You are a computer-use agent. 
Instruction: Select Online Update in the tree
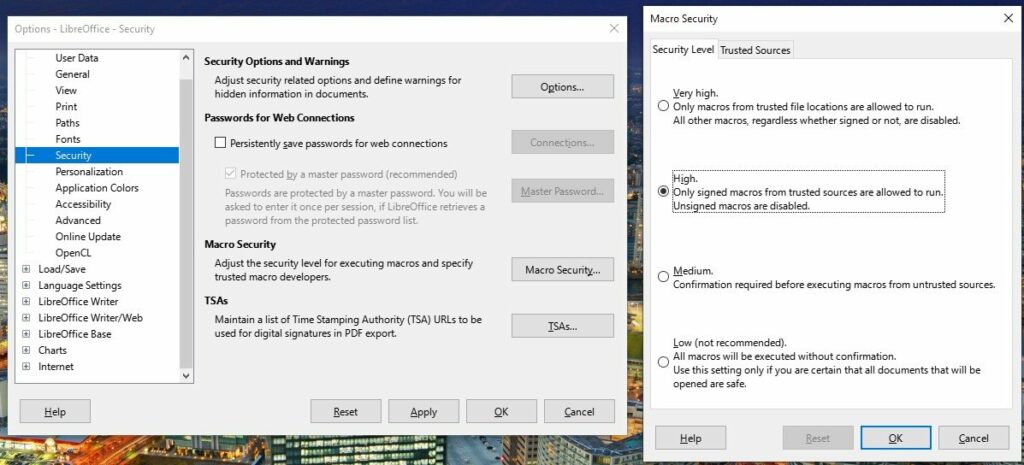88,236
